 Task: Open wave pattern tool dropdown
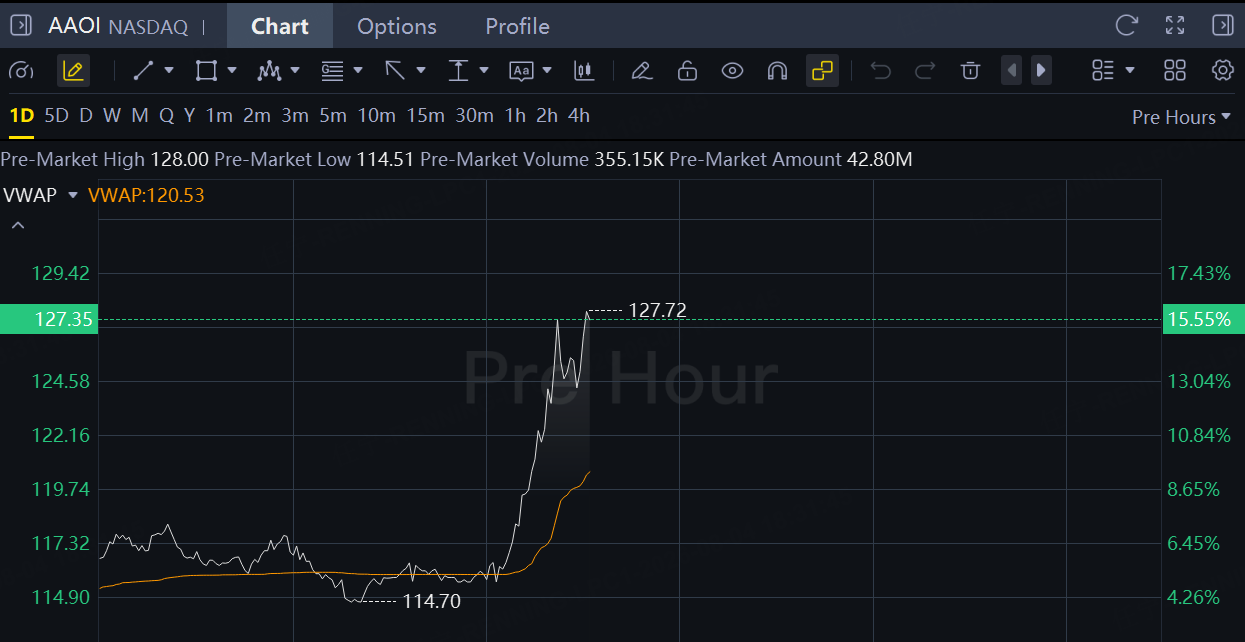295,71
